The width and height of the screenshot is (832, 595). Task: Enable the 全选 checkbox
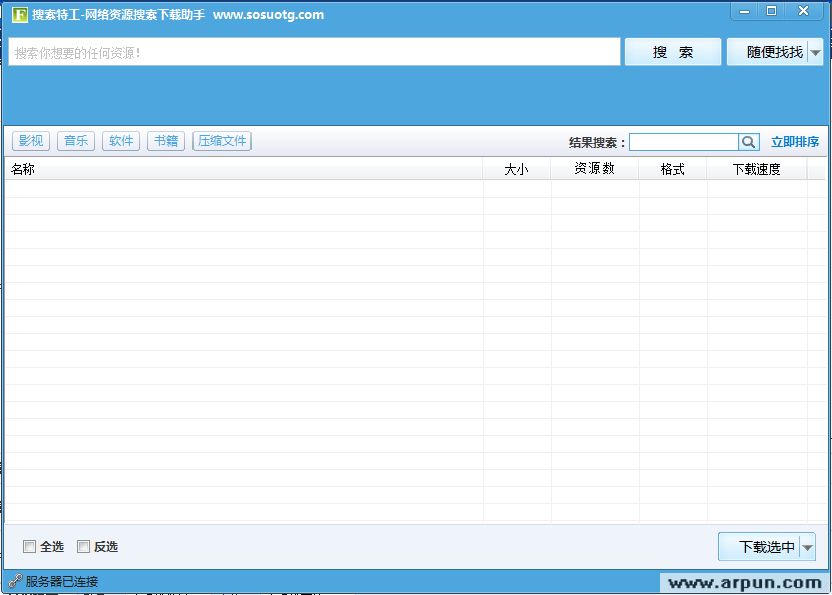30,546
